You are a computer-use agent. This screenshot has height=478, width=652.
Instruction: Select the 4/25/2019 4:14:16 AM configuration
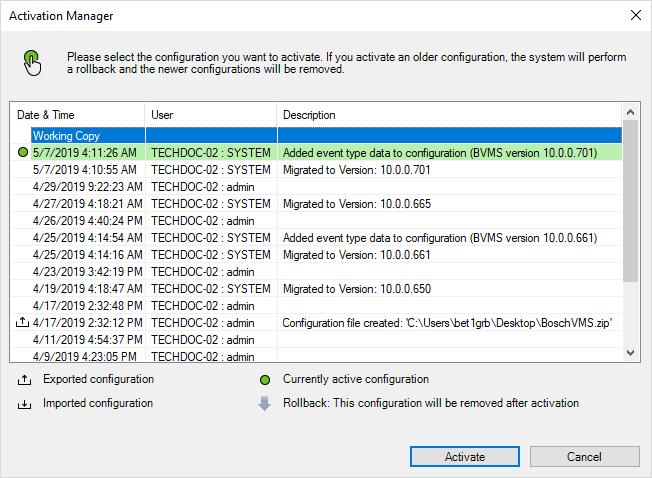tap(316, 255)
